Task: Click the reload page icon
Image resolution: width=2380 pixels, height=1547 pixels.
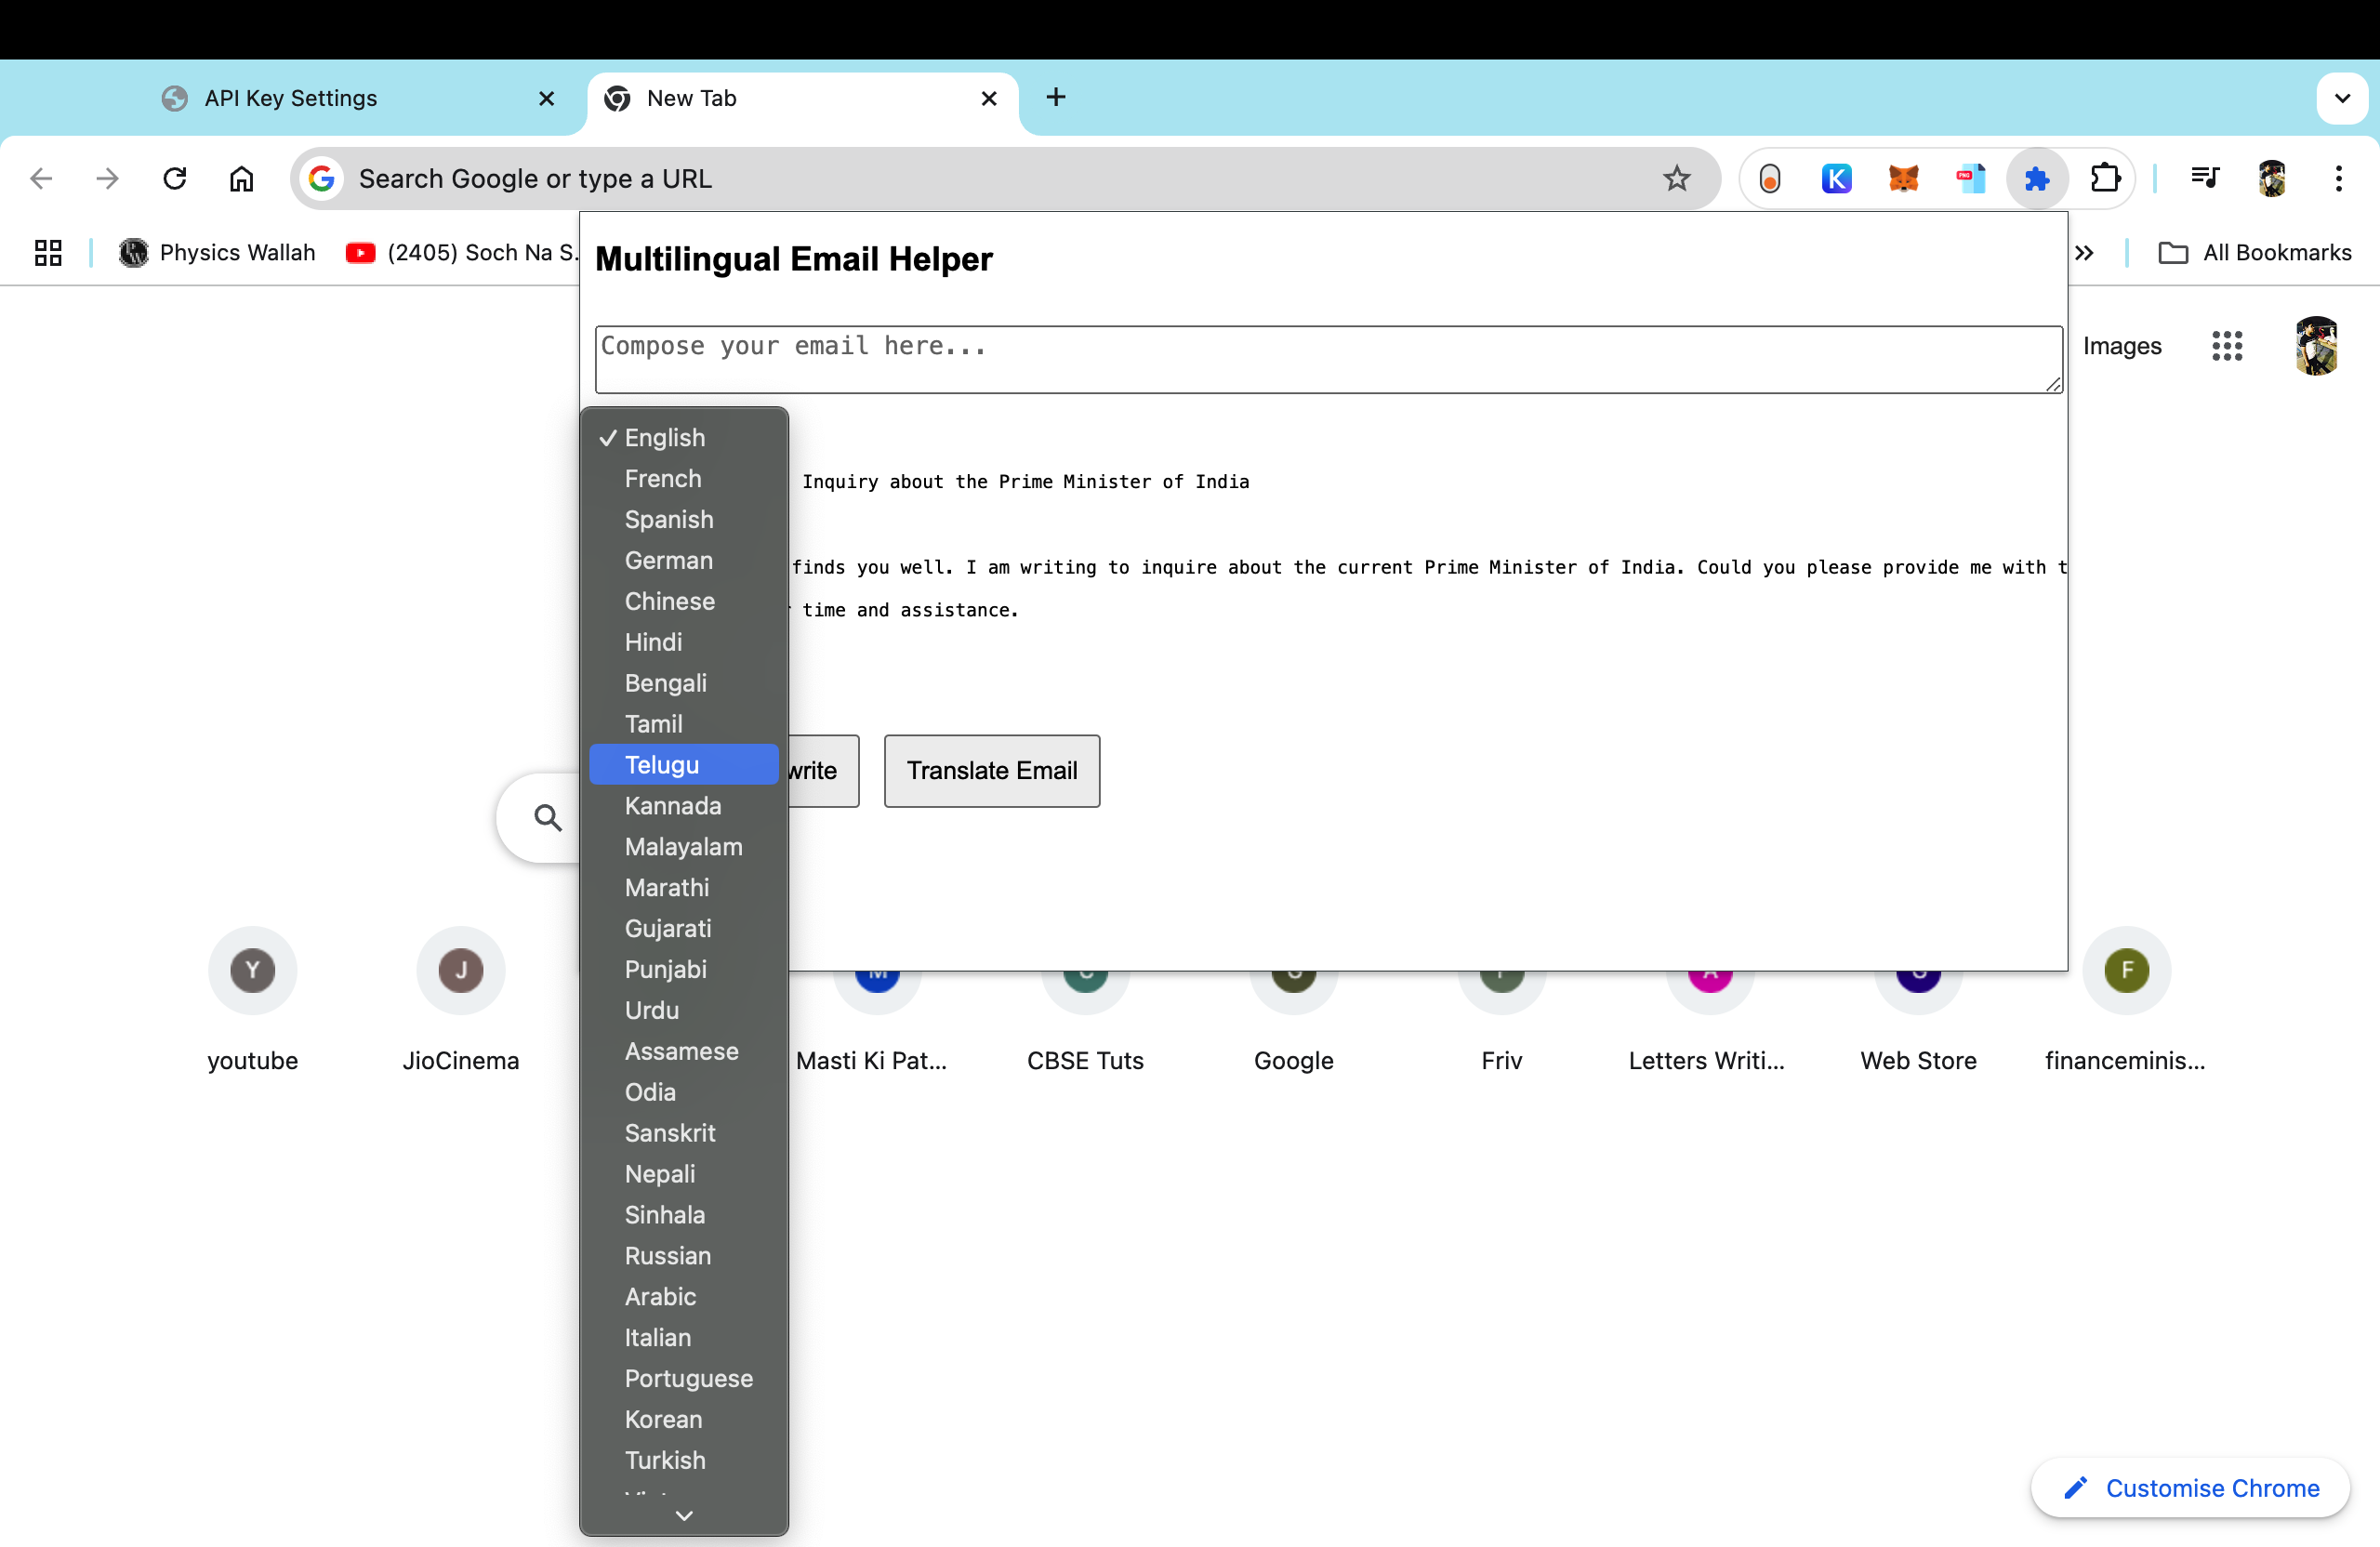Action: pyautogui.click(x=175, y=179)
